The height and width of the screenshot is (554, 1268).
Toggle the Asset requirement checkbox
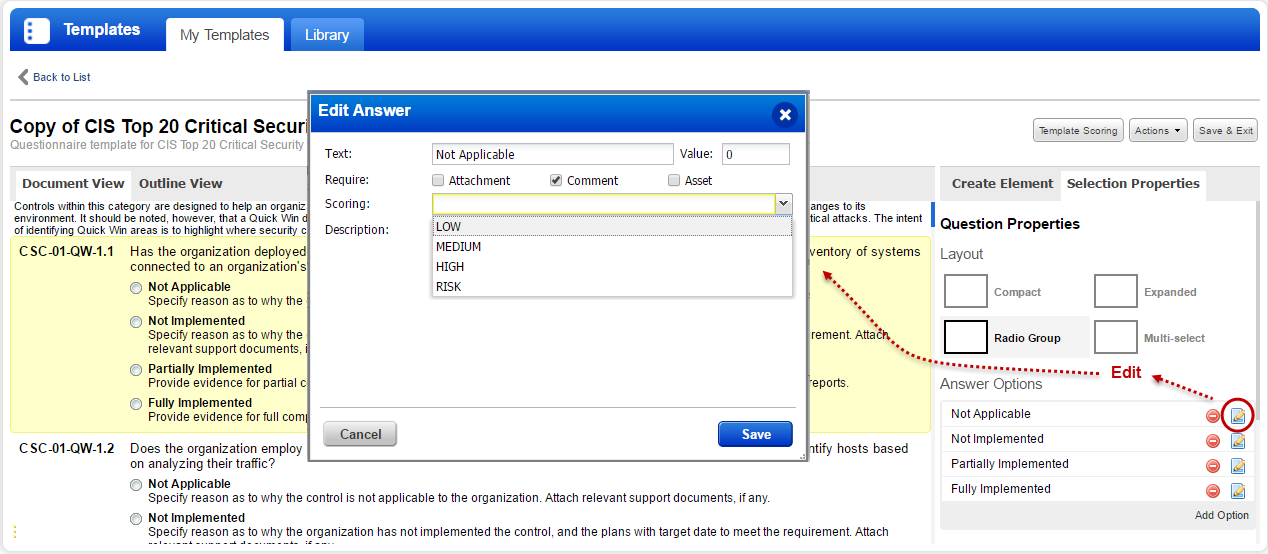[x=674, y=181]
